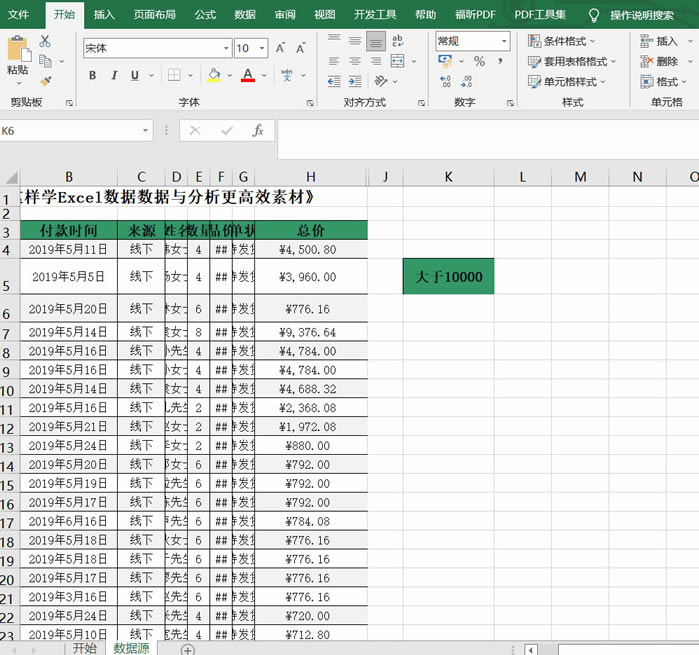Image resolution: width=699 pixels, height=655 pixels.
Task: Switch to the 插入 ribbon tab
Action: point(104,15)
